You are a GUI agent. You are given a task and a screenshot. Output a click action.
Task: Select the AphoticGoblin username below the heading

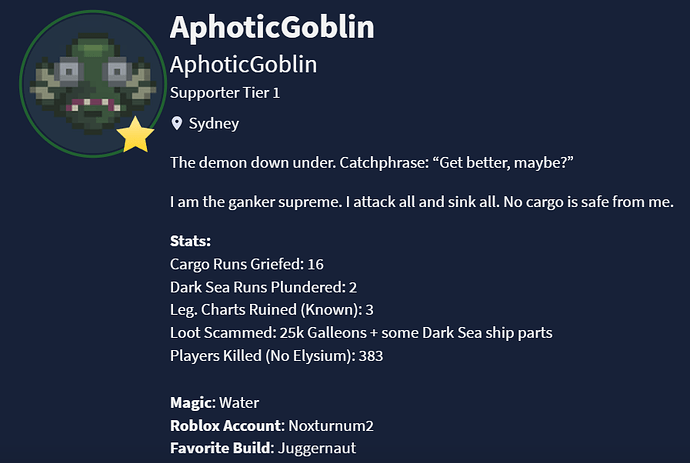click(x=243, y=65)
